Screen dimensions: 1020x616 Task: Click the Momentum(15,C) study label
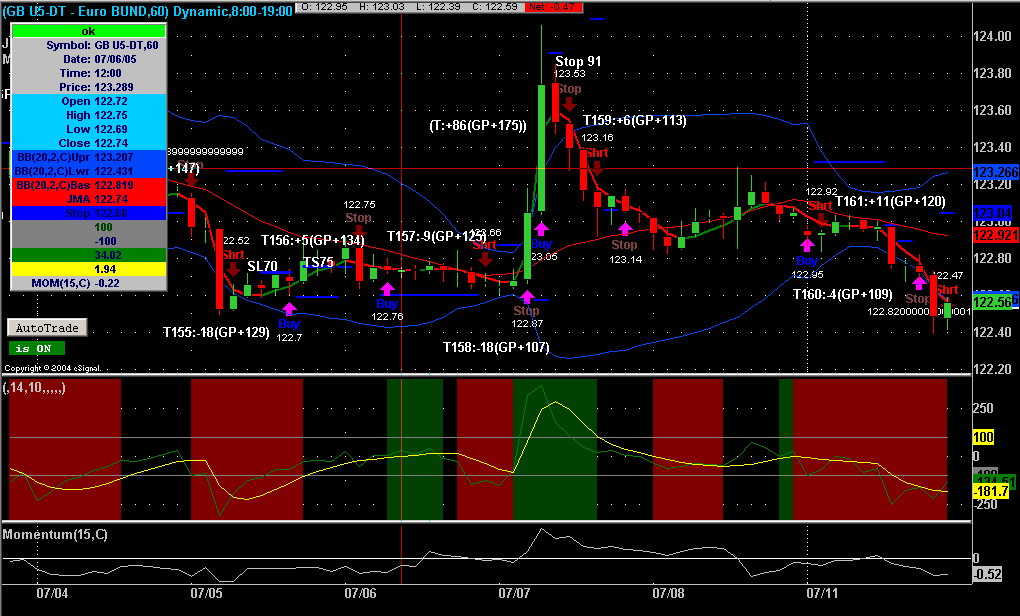pos(55,535)
